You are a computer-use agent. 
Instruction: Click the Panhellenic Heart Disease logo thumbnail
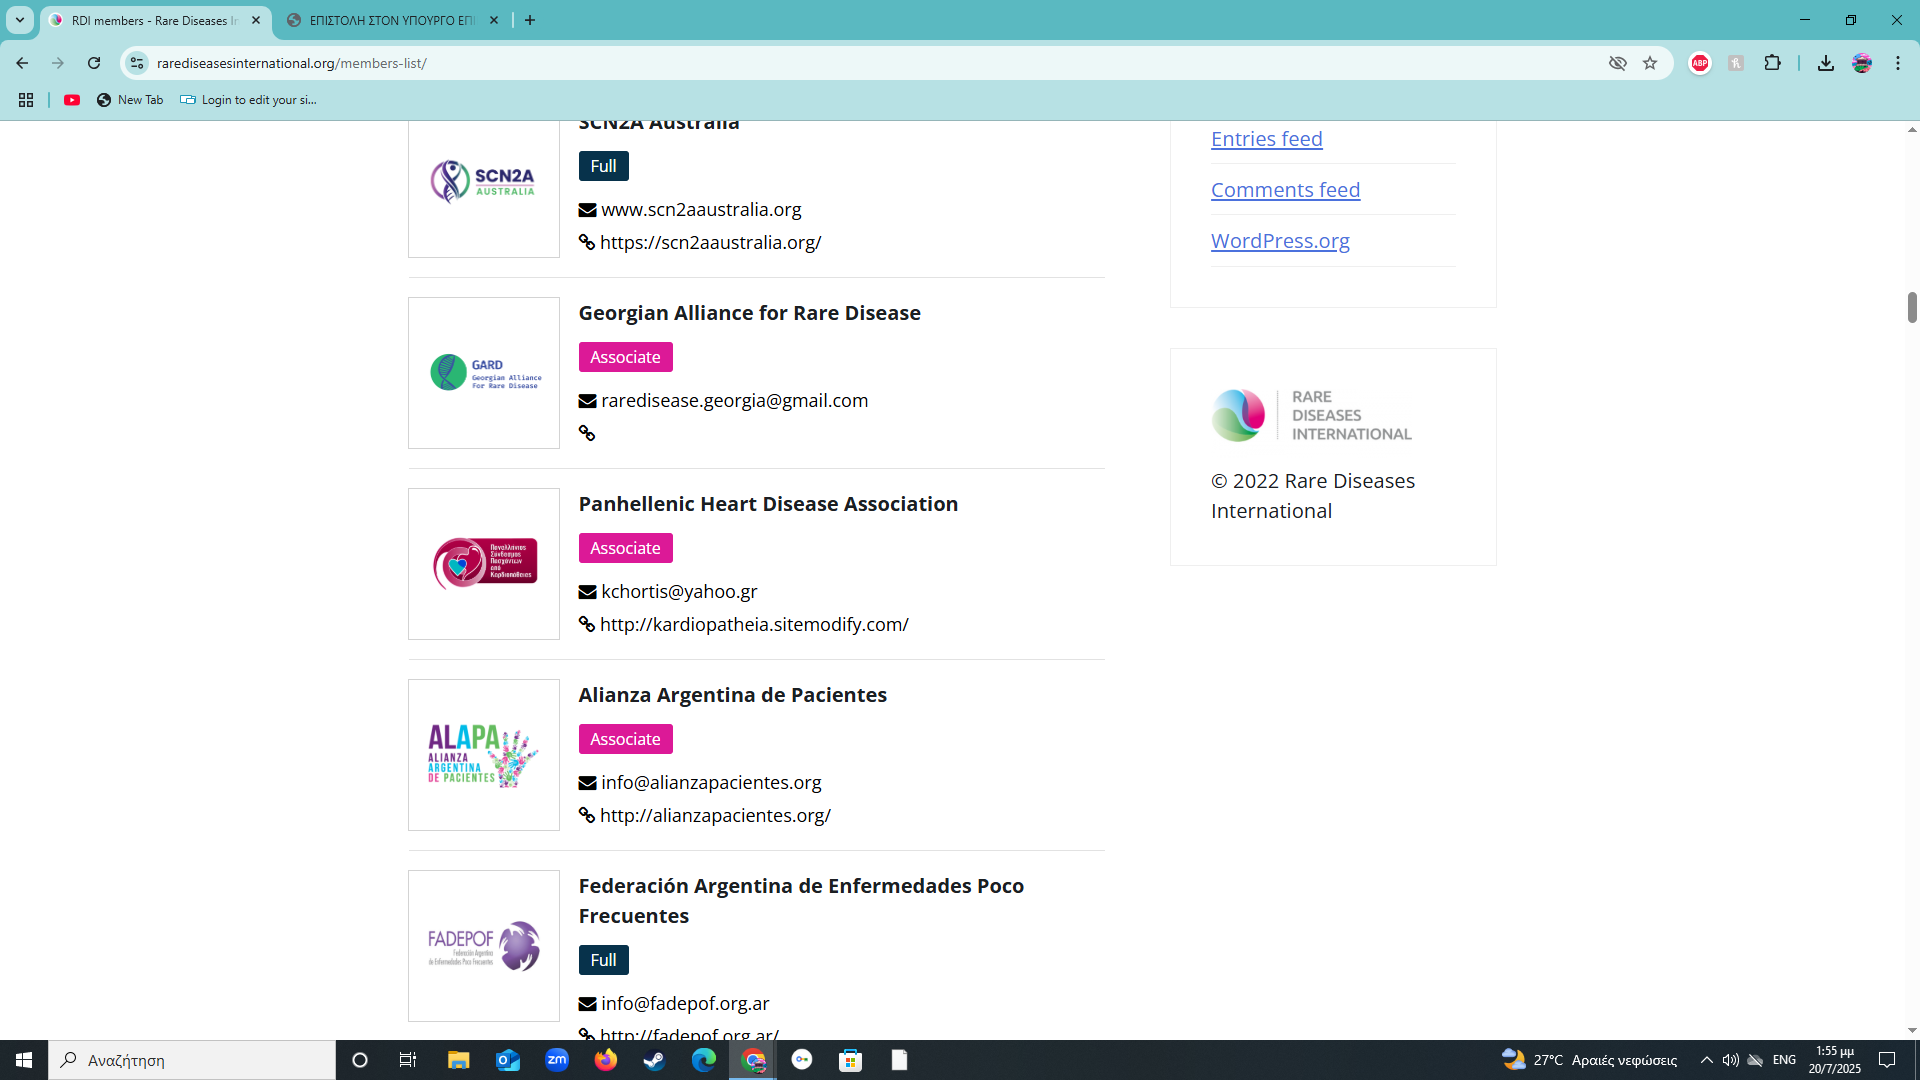484,564
